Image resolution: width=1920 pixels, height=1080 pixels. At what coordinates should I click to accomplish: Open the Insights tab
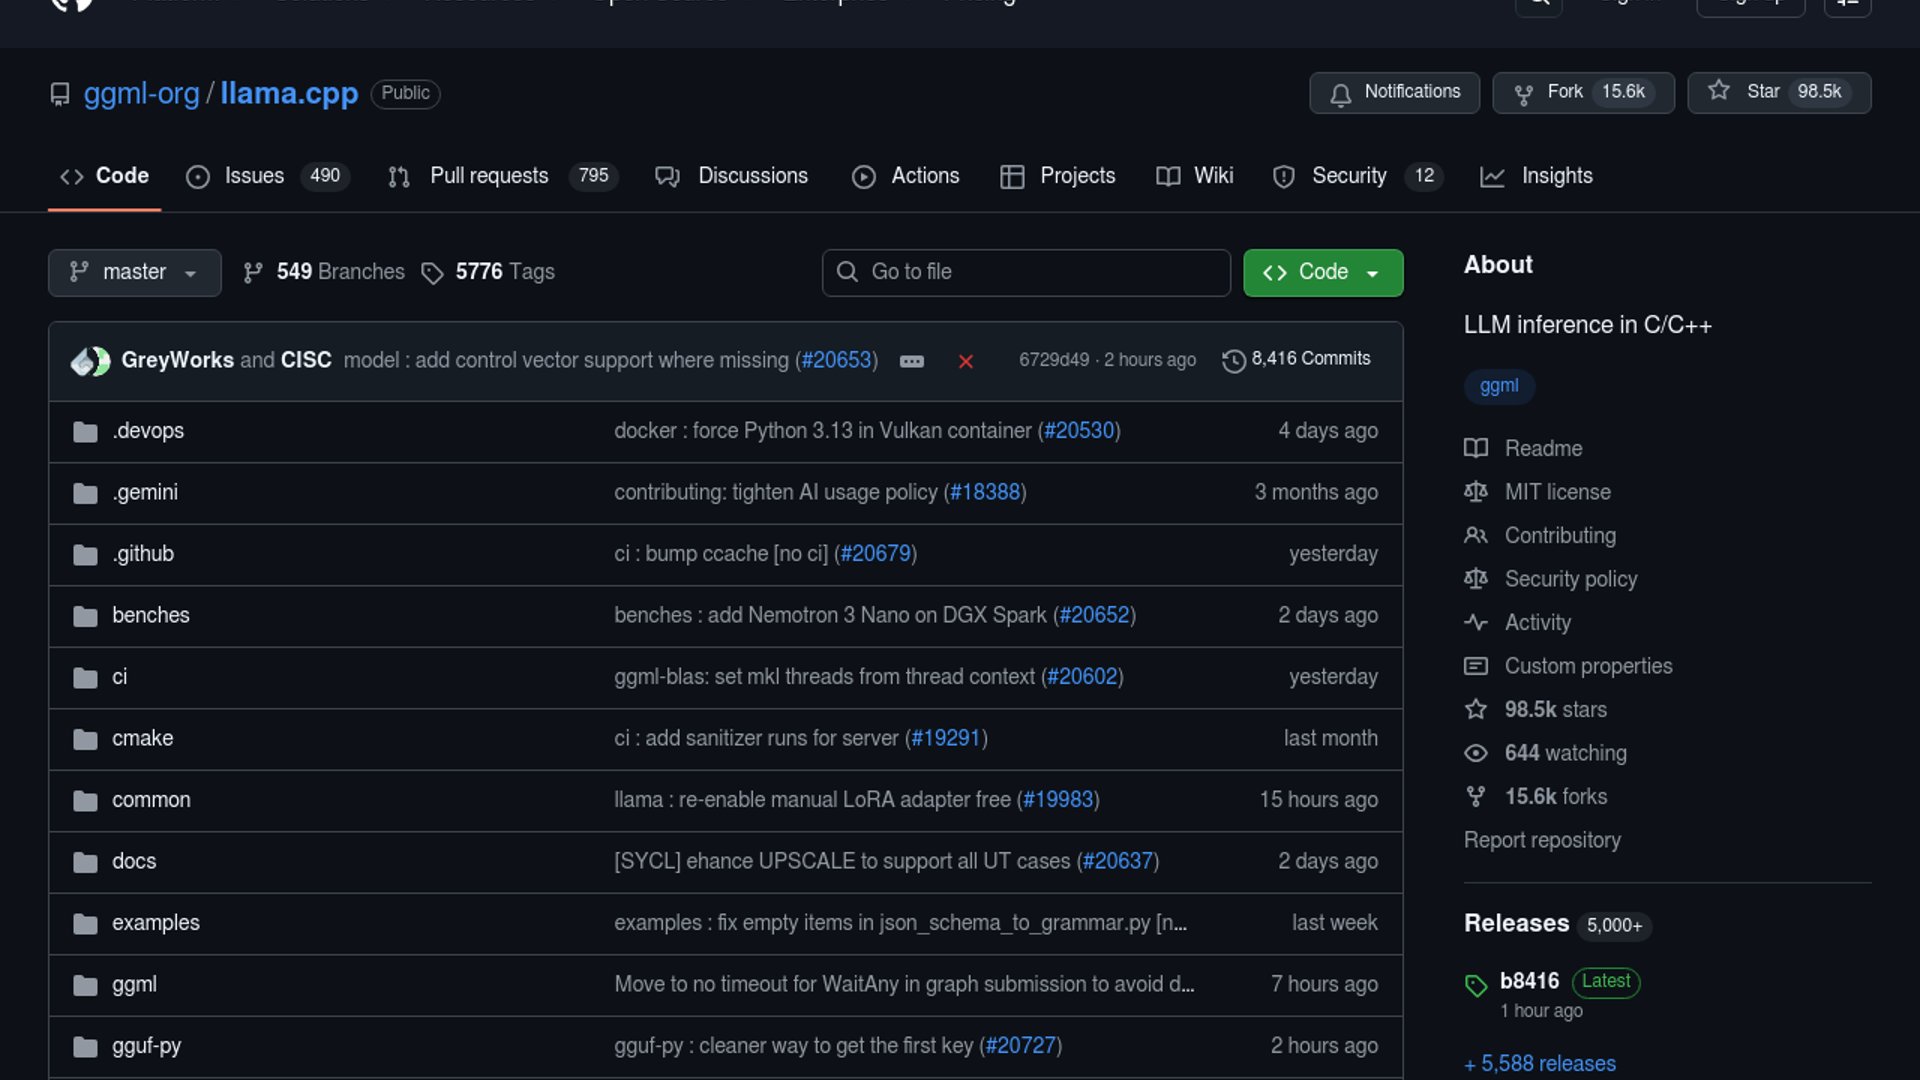click(x=1537, y=176)
